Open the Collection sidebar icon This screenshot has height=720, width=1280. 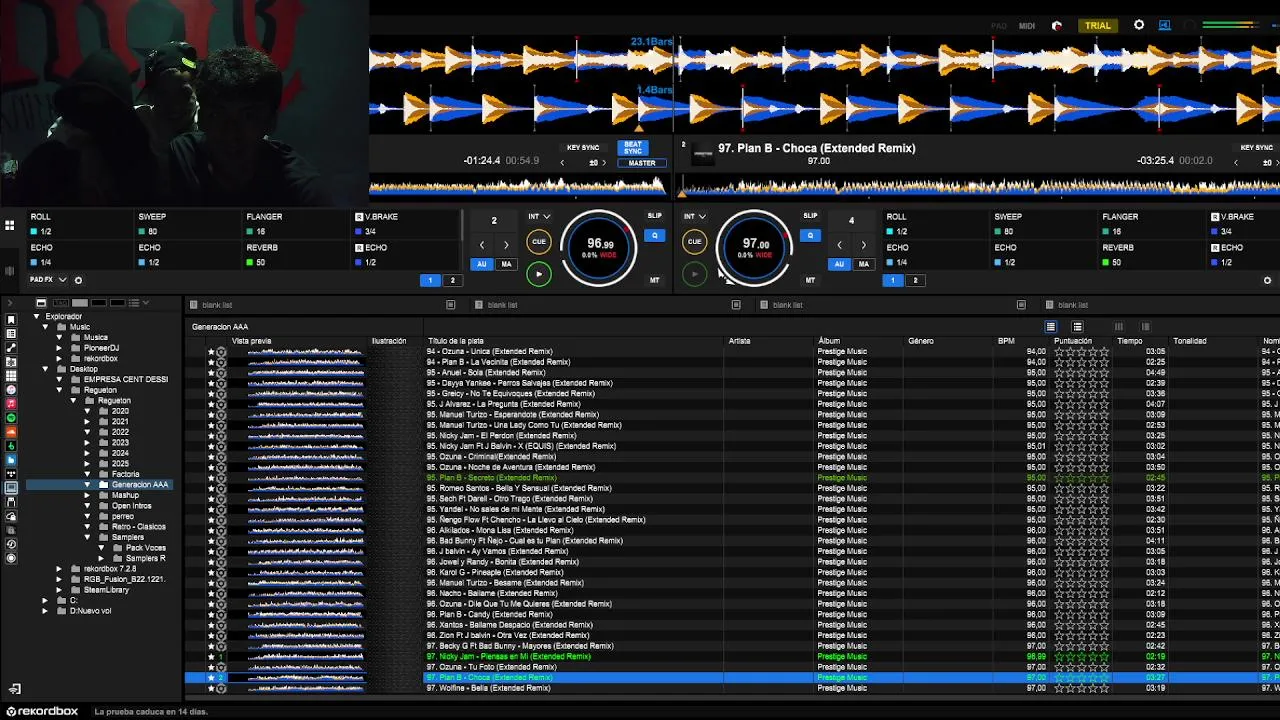(x=11, y=319)
